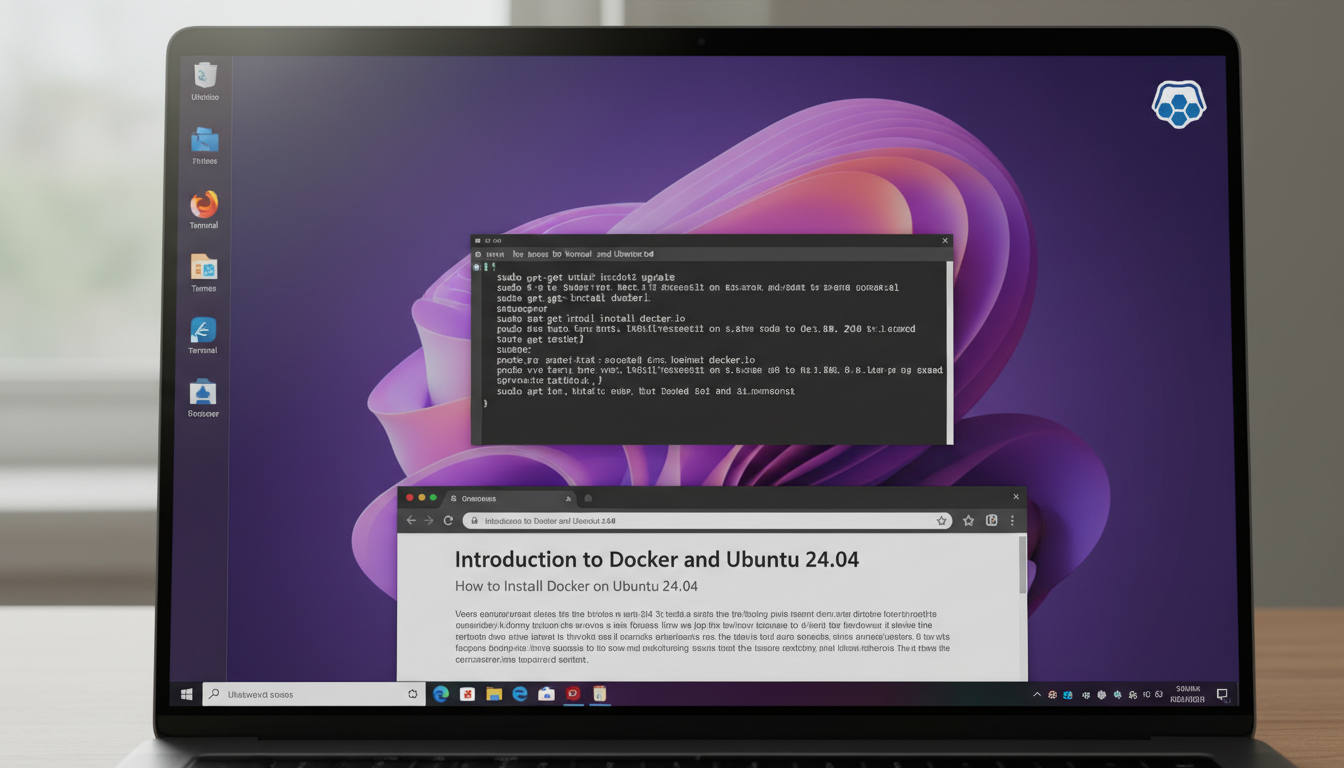The width and height of the screenshot is (1344, 768).
Task: Click the browser forward arrow
Action: point(429,521)
